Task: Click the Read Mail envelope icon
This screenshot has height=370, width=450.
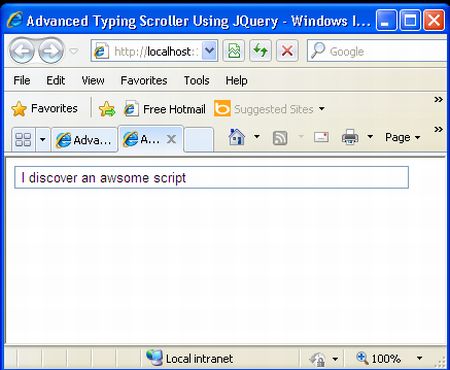Action: tap(321, 137)
